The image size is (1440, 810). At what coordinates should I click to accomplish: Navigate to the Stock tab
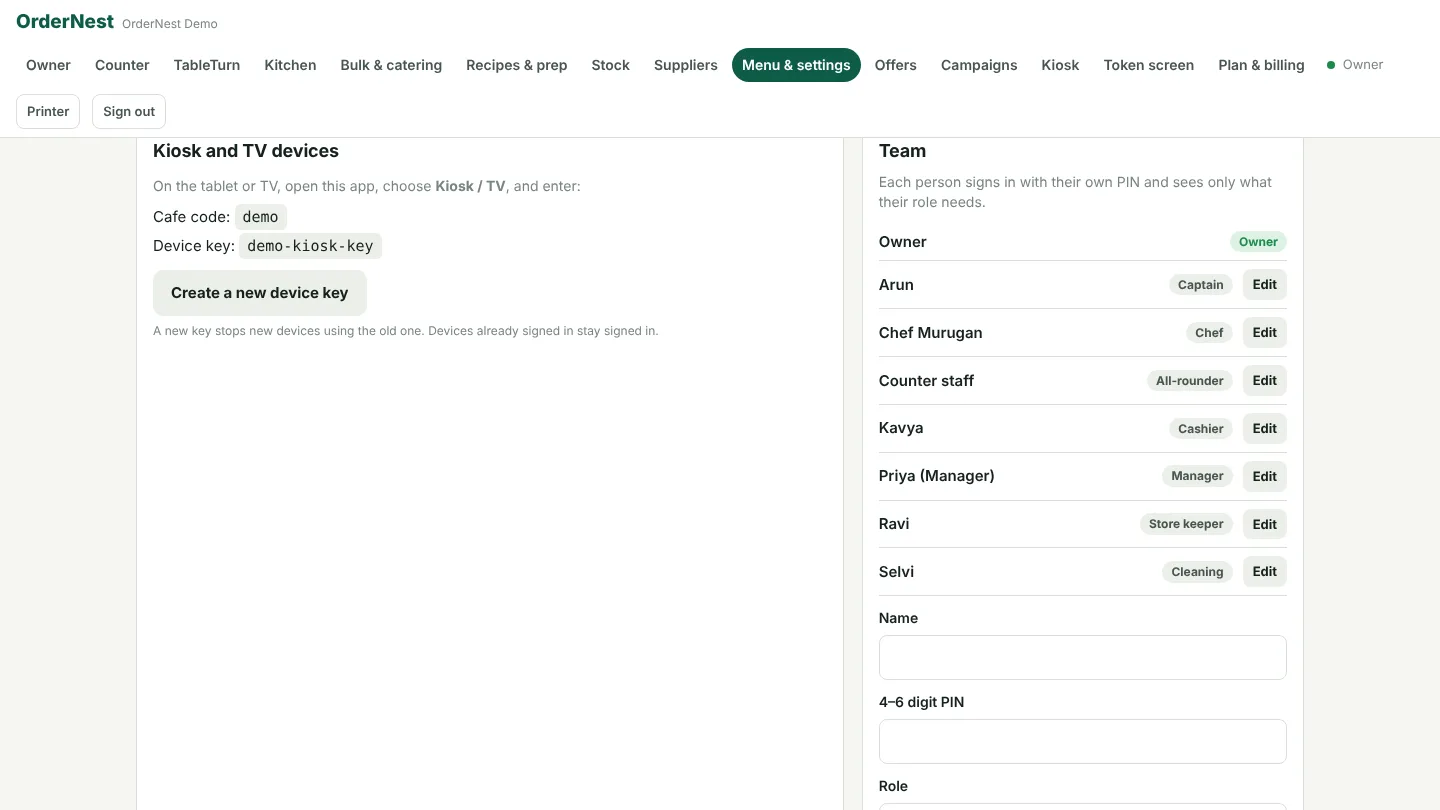click(x=610, y=65)
